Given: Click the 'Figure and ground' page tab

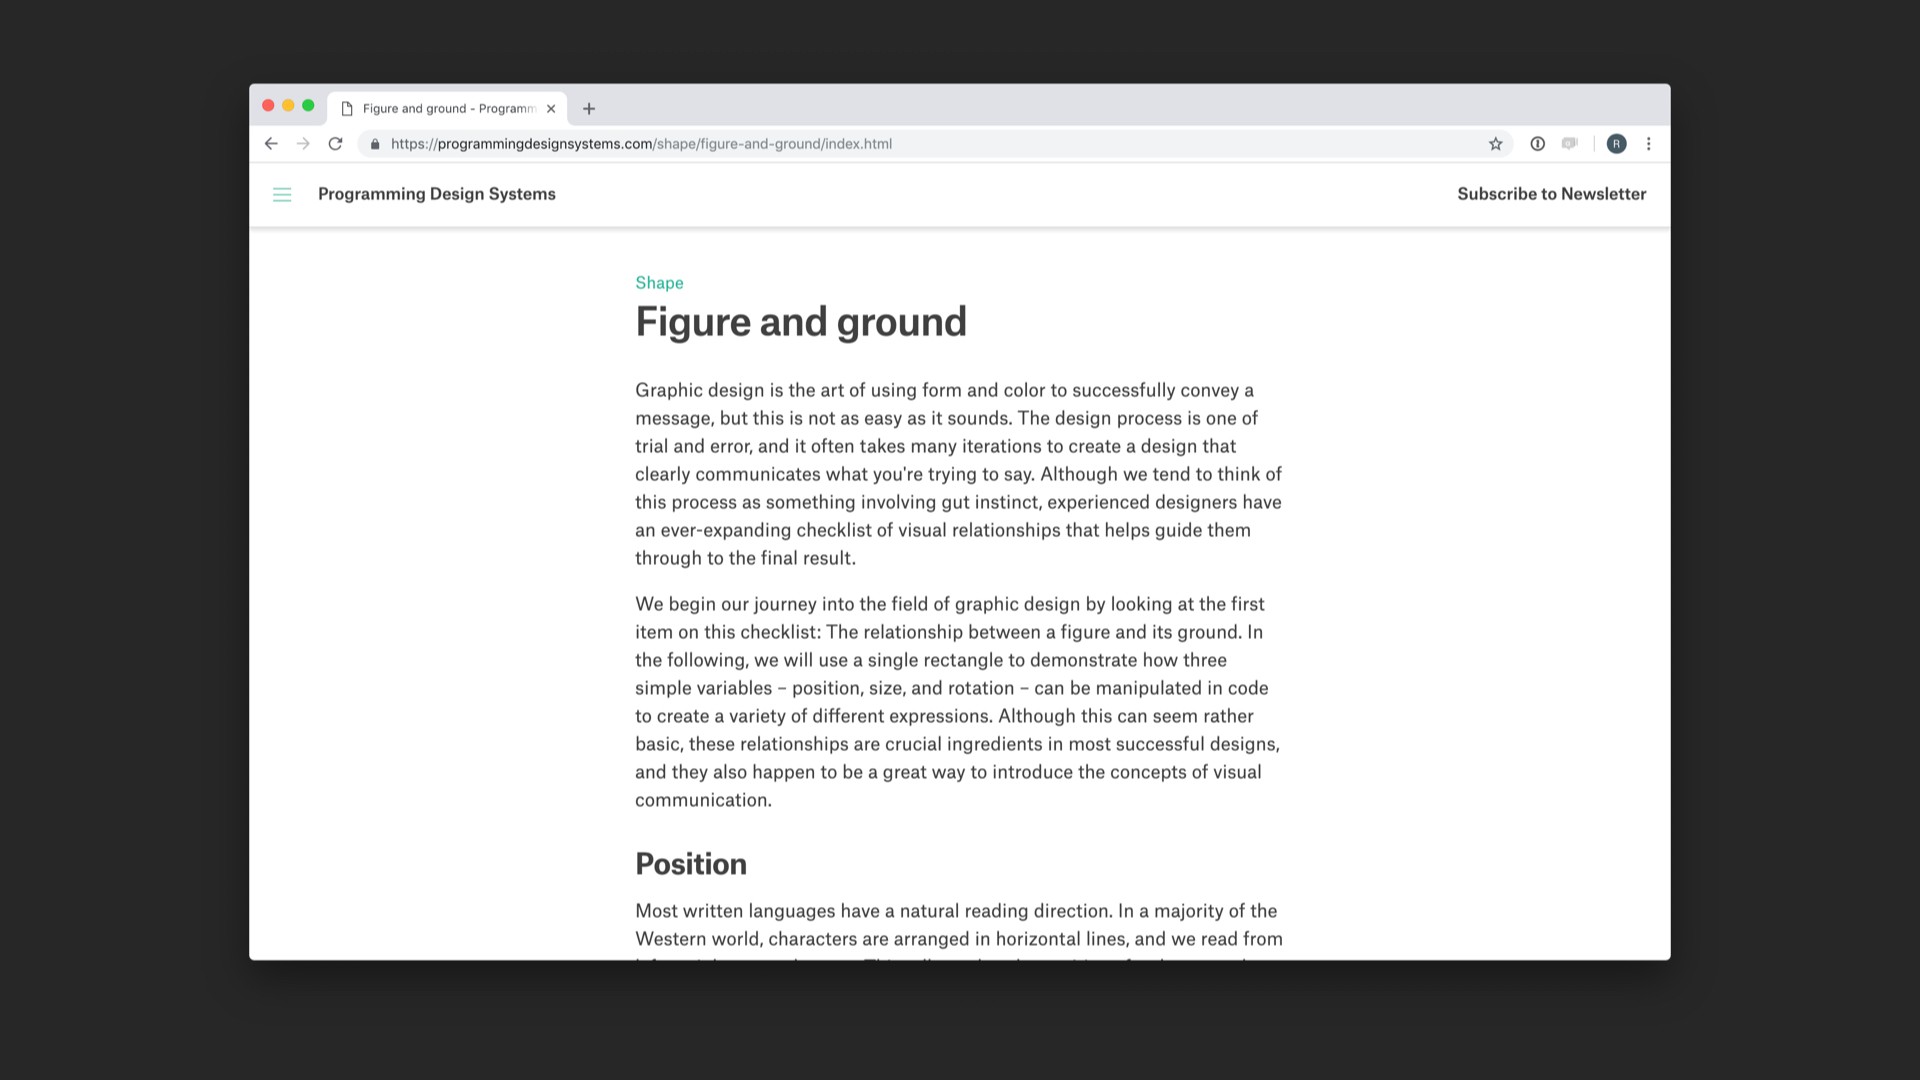Looking at the screenshot, I should [446, 108].
